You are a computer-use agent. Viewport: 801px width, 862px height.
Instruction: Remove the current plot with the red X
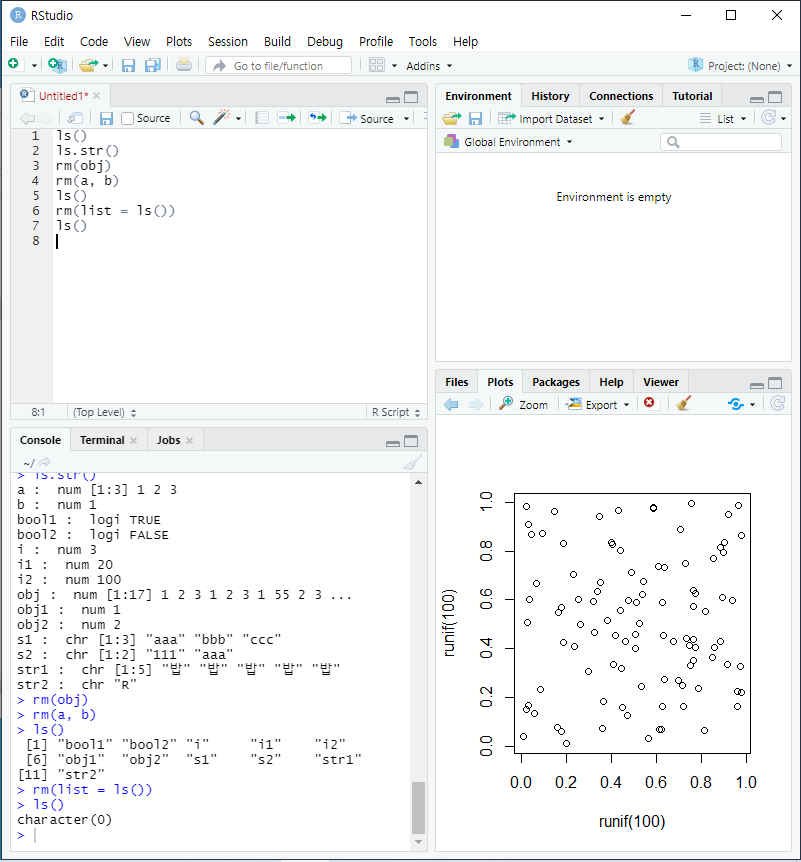click(649, 403)
